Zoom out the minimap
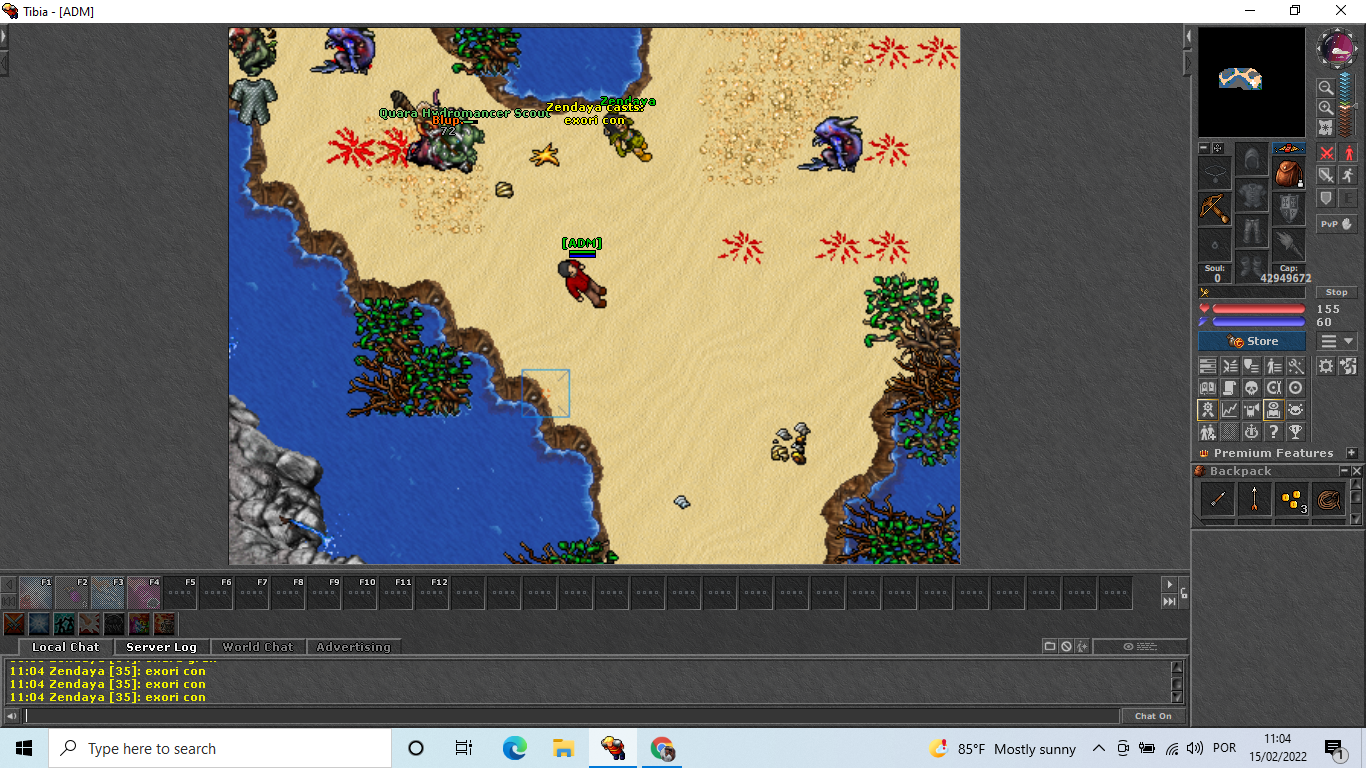The image size is (1366, 768). tap(1327, 87)
